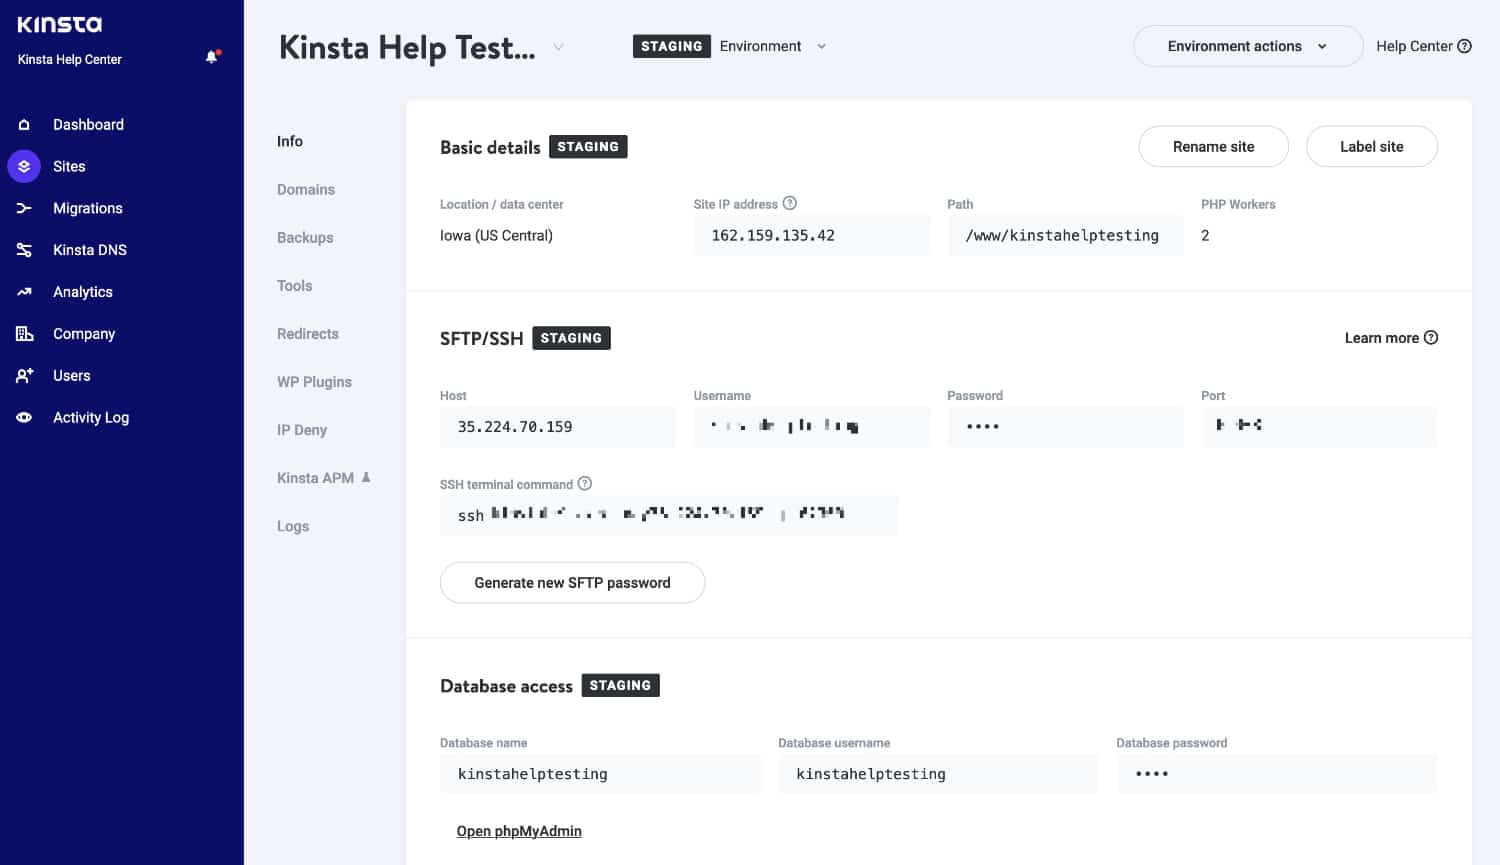Screen dimensions: 1500x865
Task: Open the phpMyAdmin link
Action: 519,831
